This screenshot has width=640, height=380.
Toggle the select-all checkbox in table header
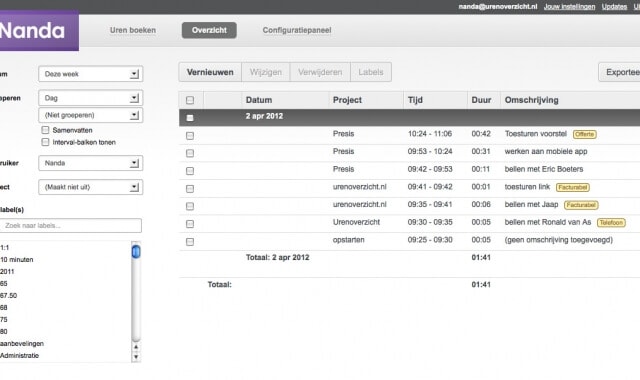pos(190,100)
